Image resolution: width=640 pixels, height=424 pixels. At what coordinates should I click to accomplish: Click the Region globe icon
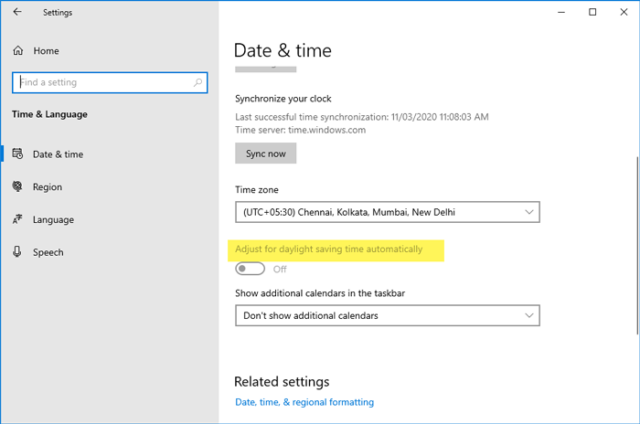click(18, 187)
